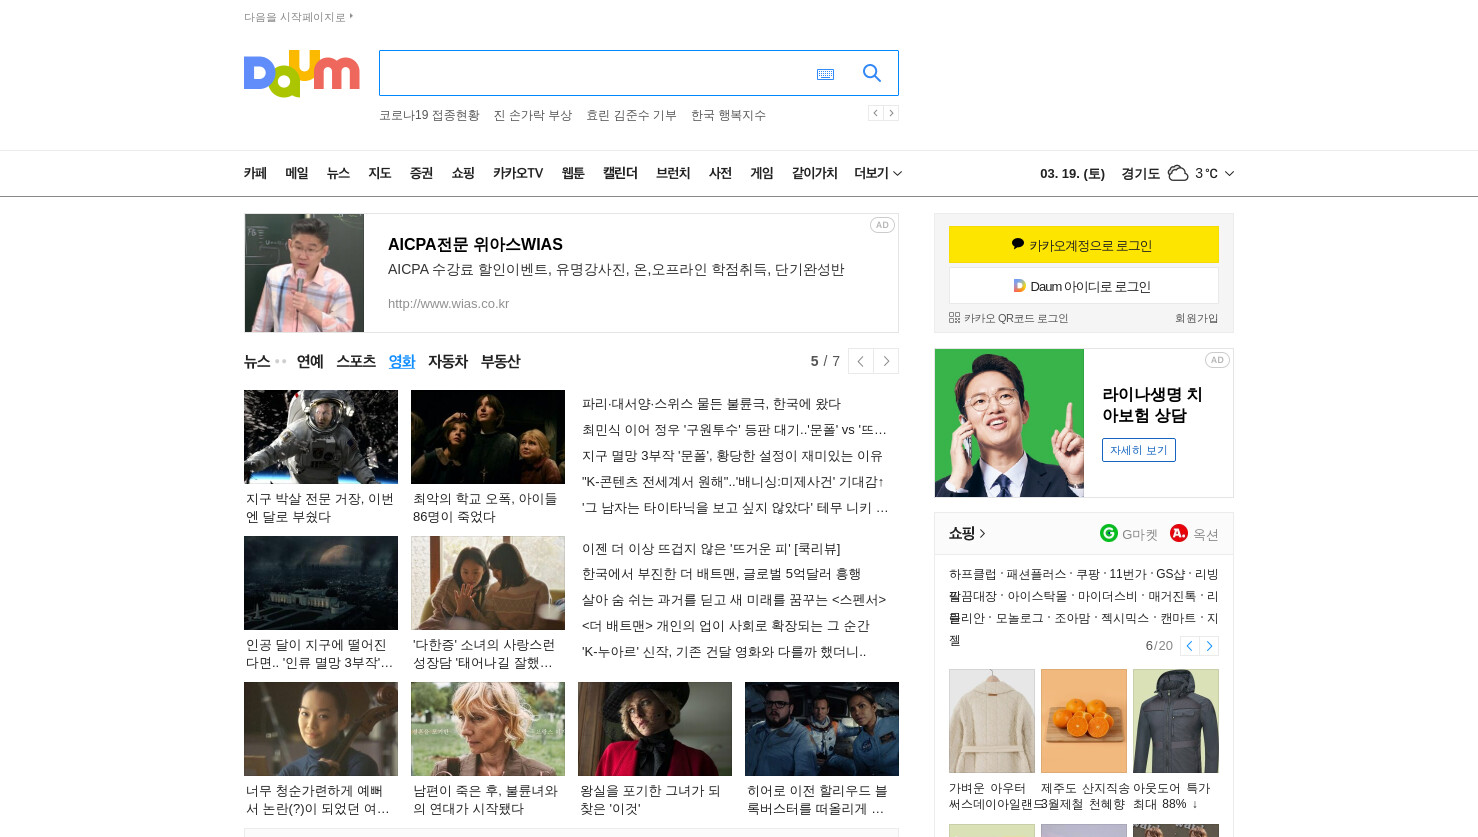Open 메일 in the navigation bar
Screen dimensions: 1478x837
297,173
